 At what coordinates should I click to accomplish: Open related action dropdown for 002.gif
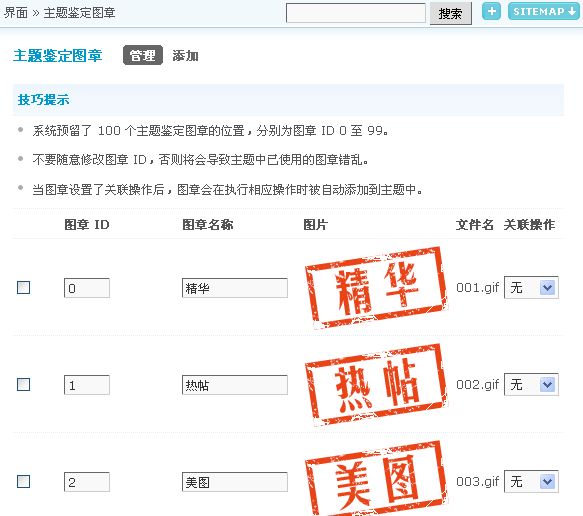(x=531, y=384)
